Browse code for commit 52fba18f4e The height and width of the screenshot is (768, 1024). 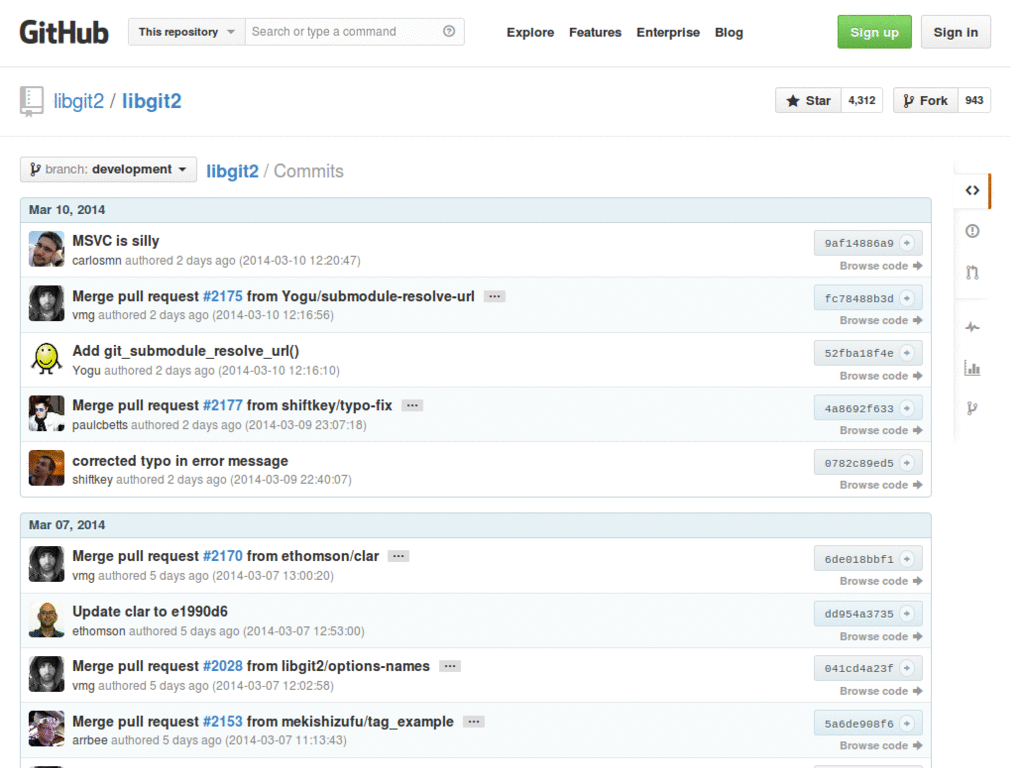pos(881,376)
